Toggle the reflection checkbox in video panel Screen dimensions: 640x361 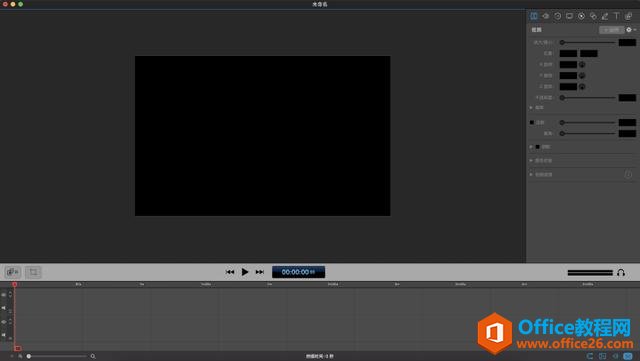(532, 122)
